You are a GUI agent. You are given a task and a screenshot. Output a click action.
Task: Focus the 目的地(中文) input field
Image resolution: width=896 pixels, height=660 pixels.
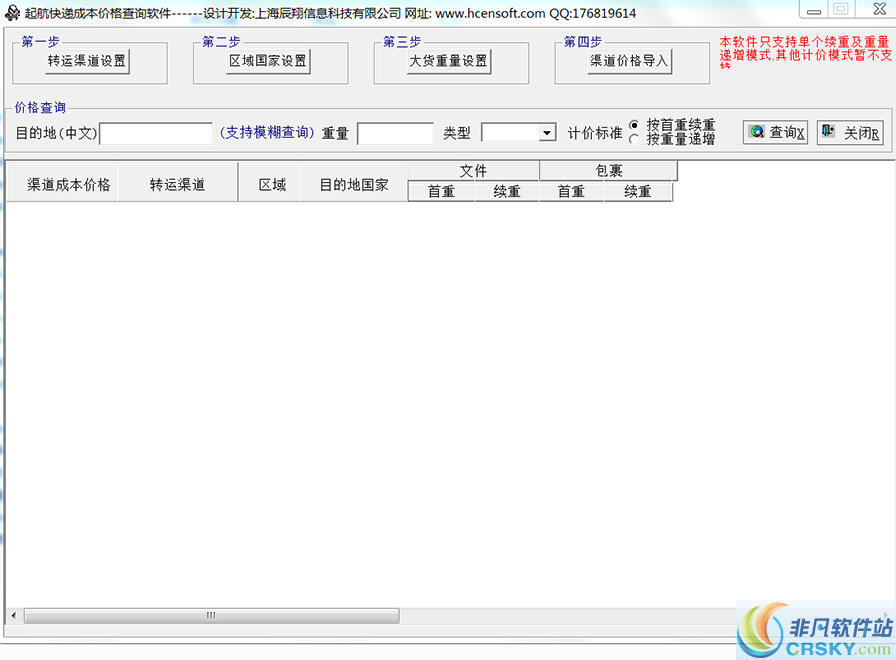tap(156, 133)
